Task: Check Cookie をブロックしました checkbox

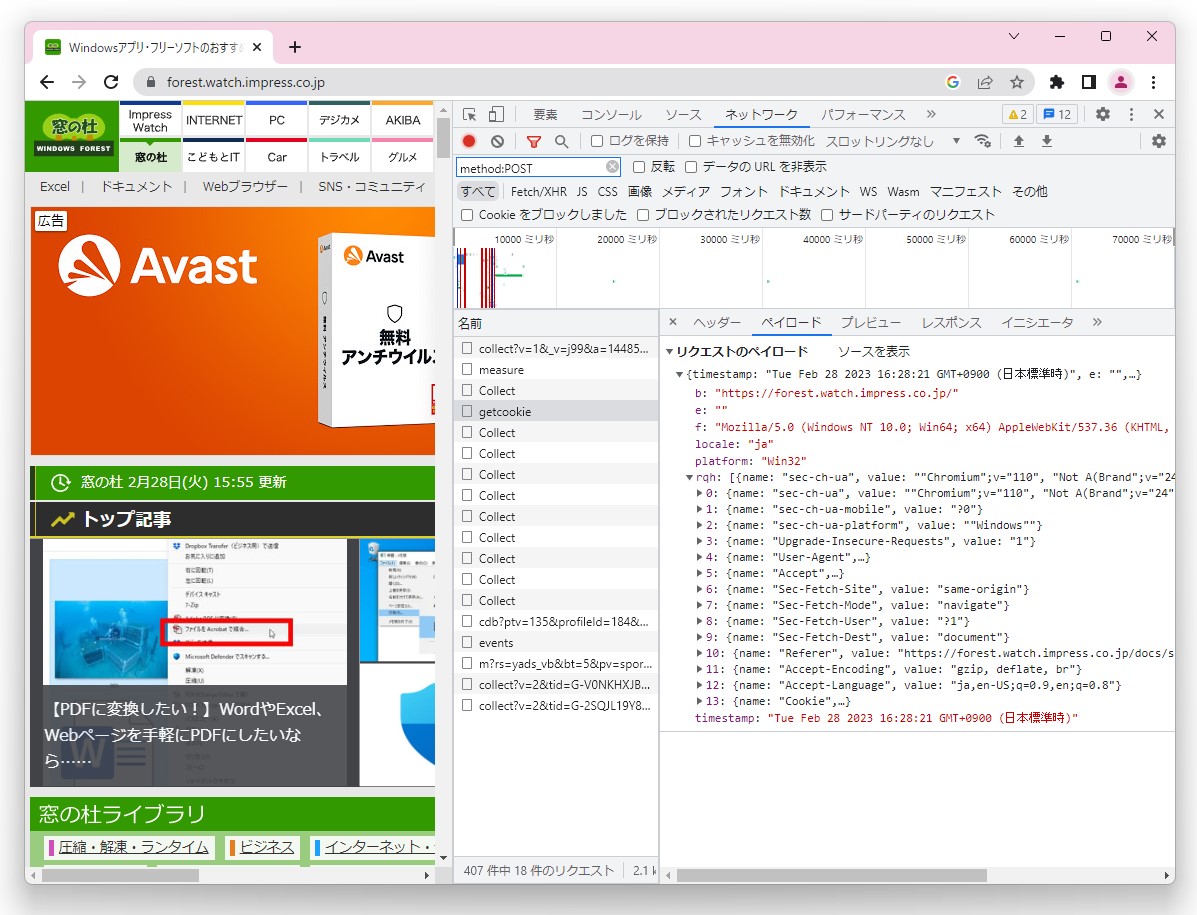Action: [466, 215]
